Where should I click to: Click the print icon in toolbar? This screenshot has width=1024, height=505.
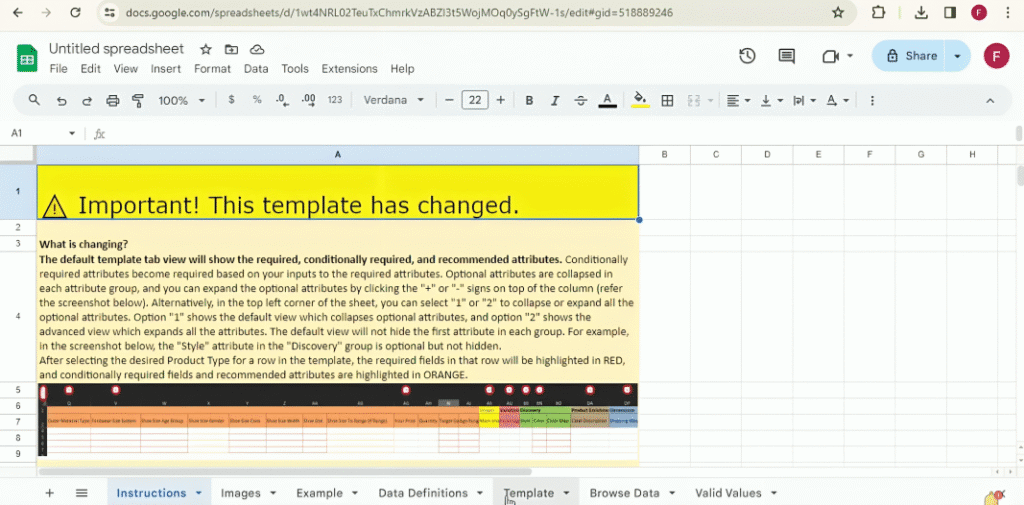coord(113,100)
